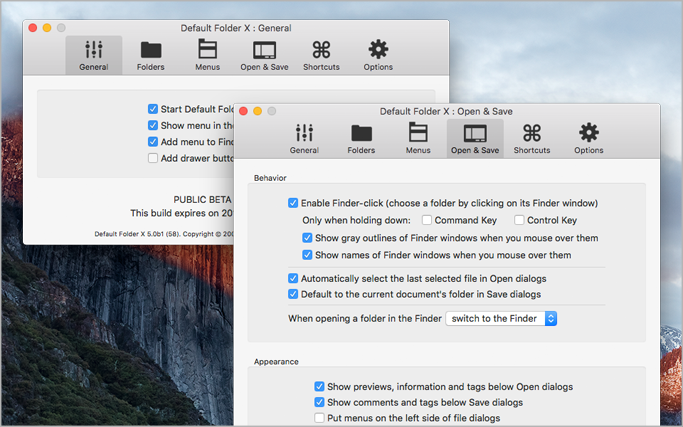Check the Control Key option
The height and width of the screenshot is (427, 683).
tap(519, 220)
